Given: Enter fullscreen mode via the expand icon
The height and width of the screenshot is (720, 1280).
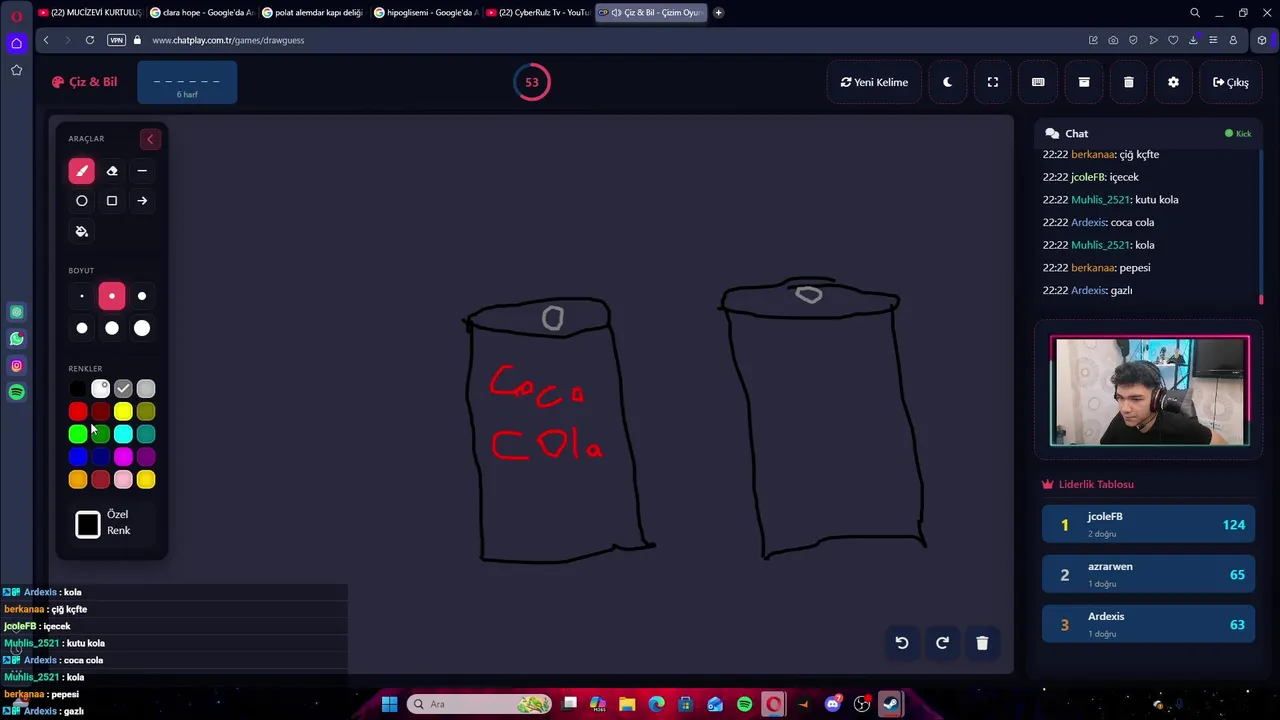Looking at the screenshot, I should tap(993, 82).
